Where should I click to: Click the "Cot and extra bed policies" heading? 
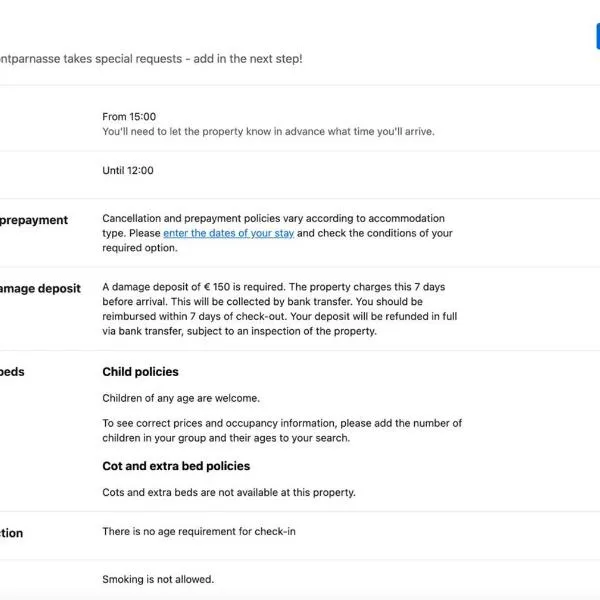coord(176,466)
